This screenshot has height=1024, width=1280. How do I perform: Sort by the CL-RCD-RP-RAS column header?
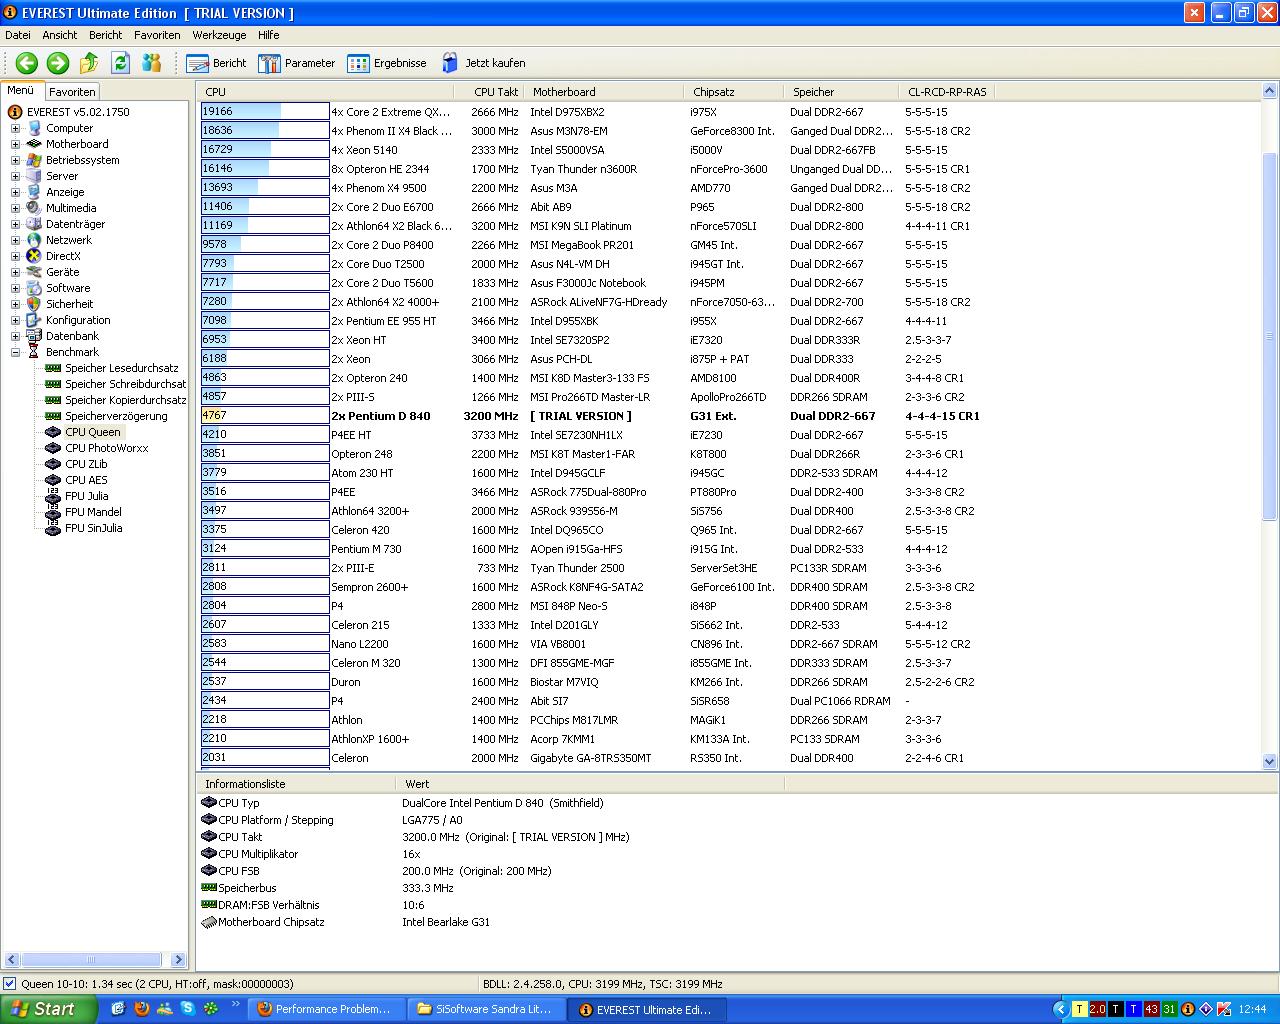[946, 92]
